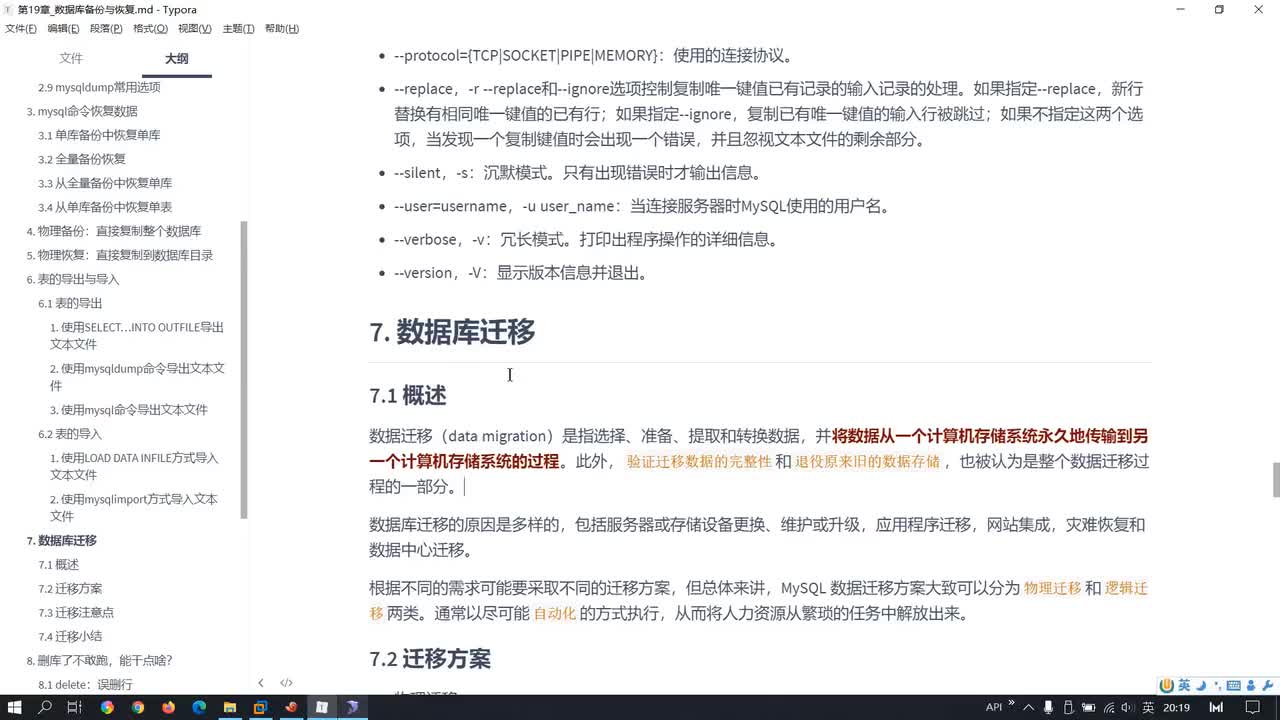
Task: Toggle IME moon (half-width) icon
Action: coord(1201,685)
